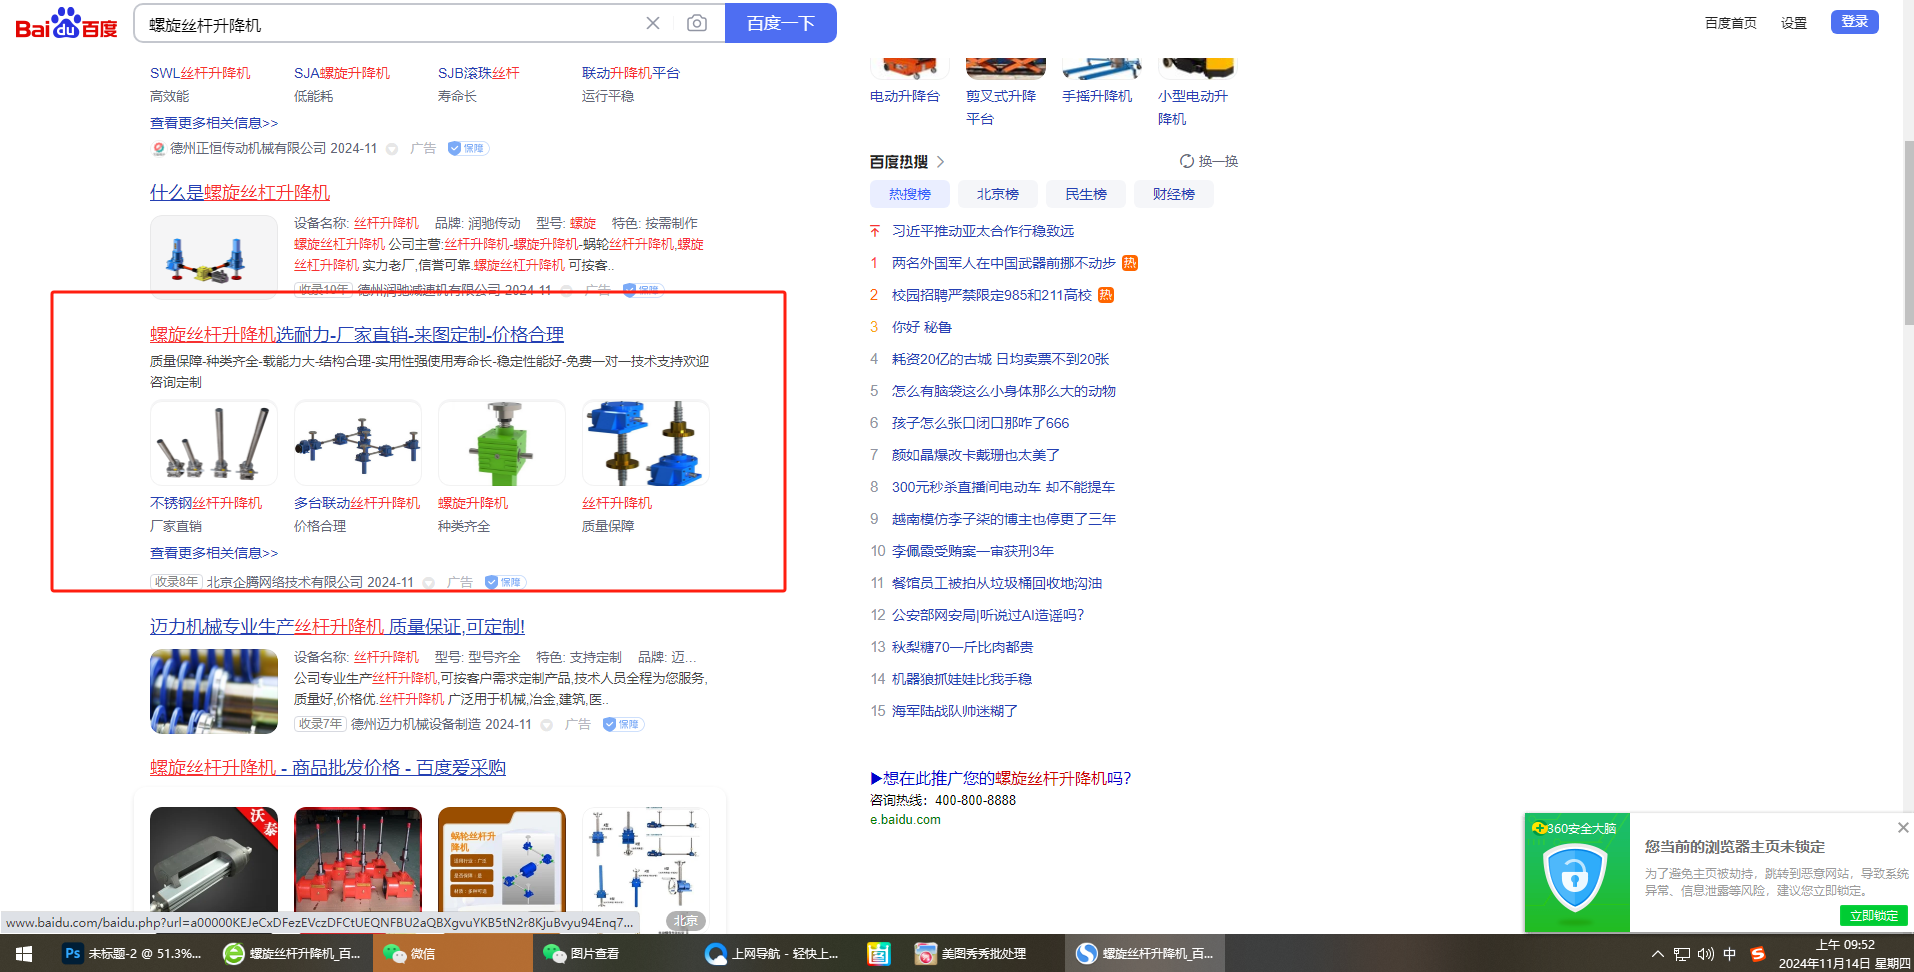Image resolution: width=1914 pixels, height=972 pixels.
Task: Click the volume icon in the system tray
Action: [x=1706, y=954]
